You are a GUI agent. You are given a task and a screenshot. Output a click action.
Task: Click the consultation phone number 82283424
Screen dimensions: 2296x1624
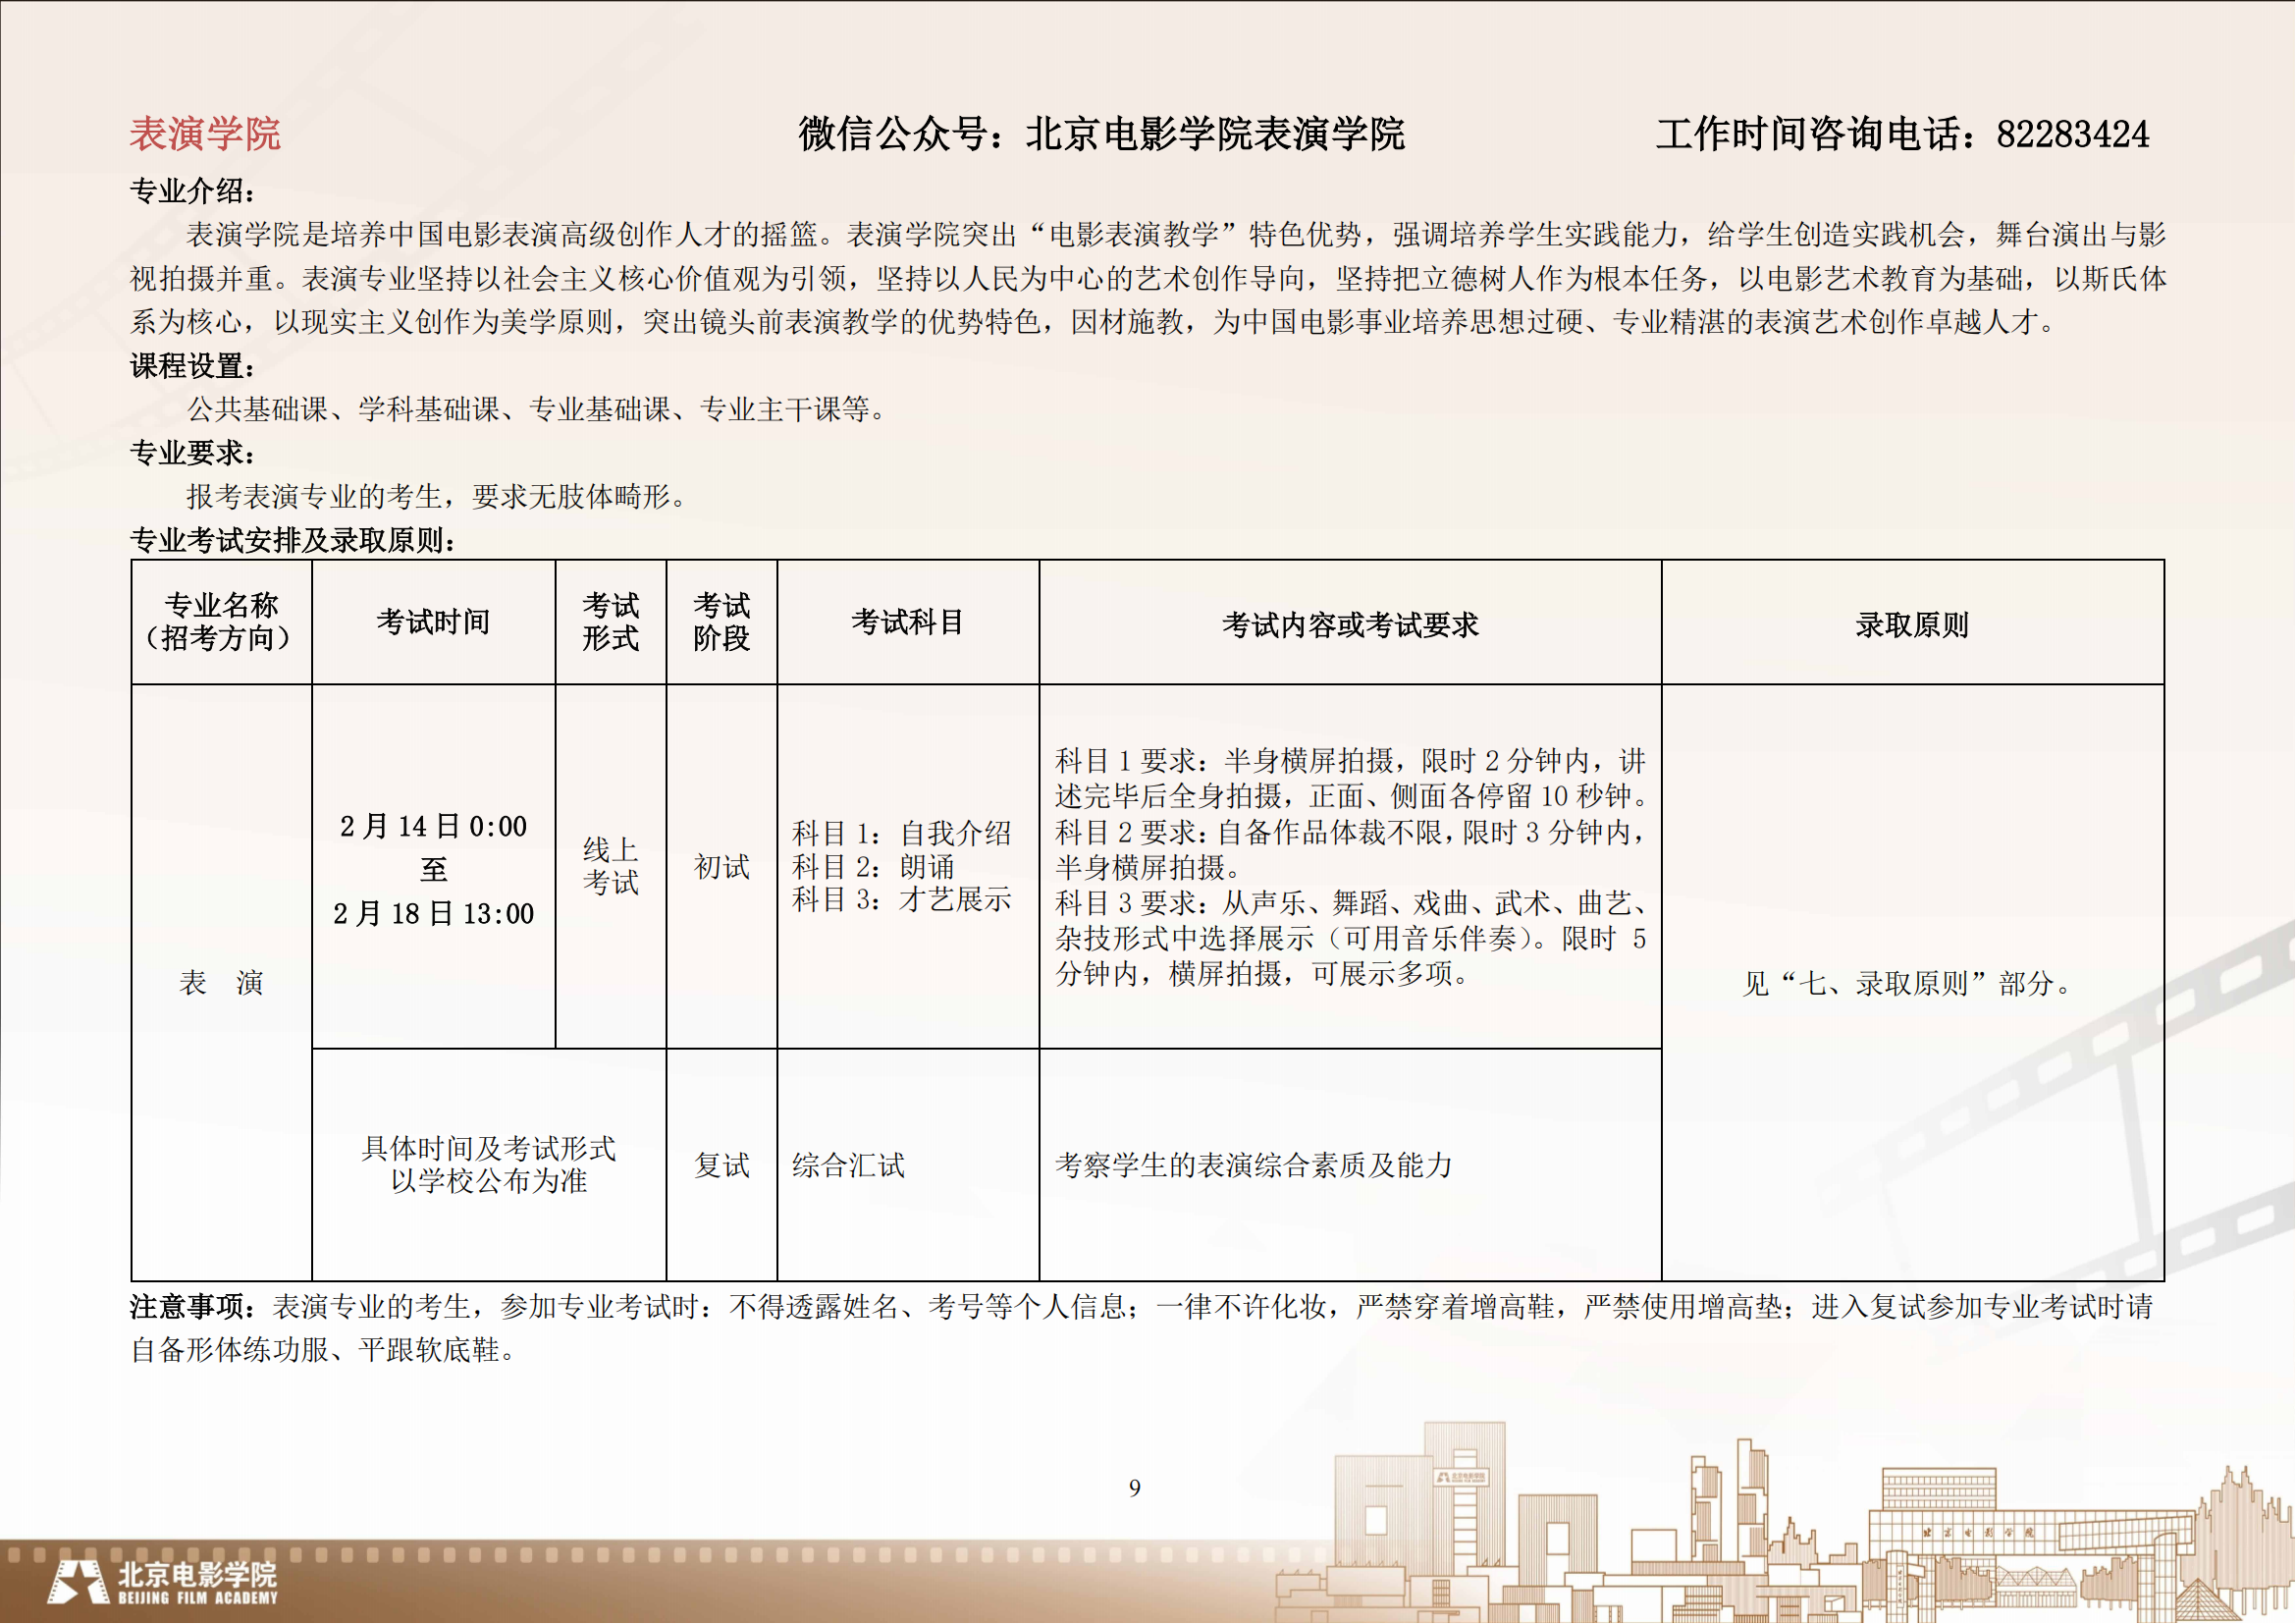pos(2072,134)
